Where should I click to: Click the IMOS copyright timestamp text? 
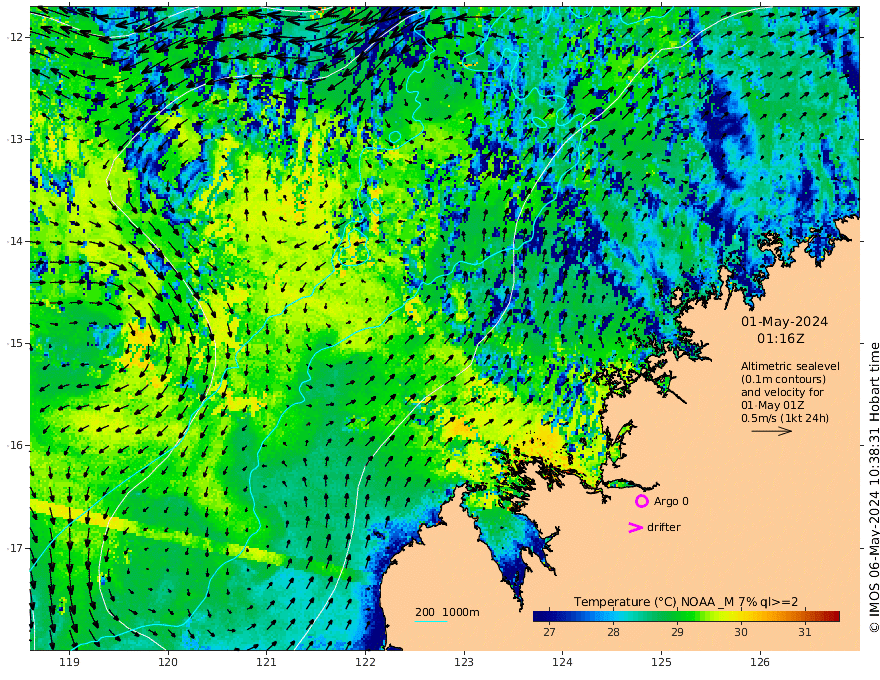click(x=874, y=488)
